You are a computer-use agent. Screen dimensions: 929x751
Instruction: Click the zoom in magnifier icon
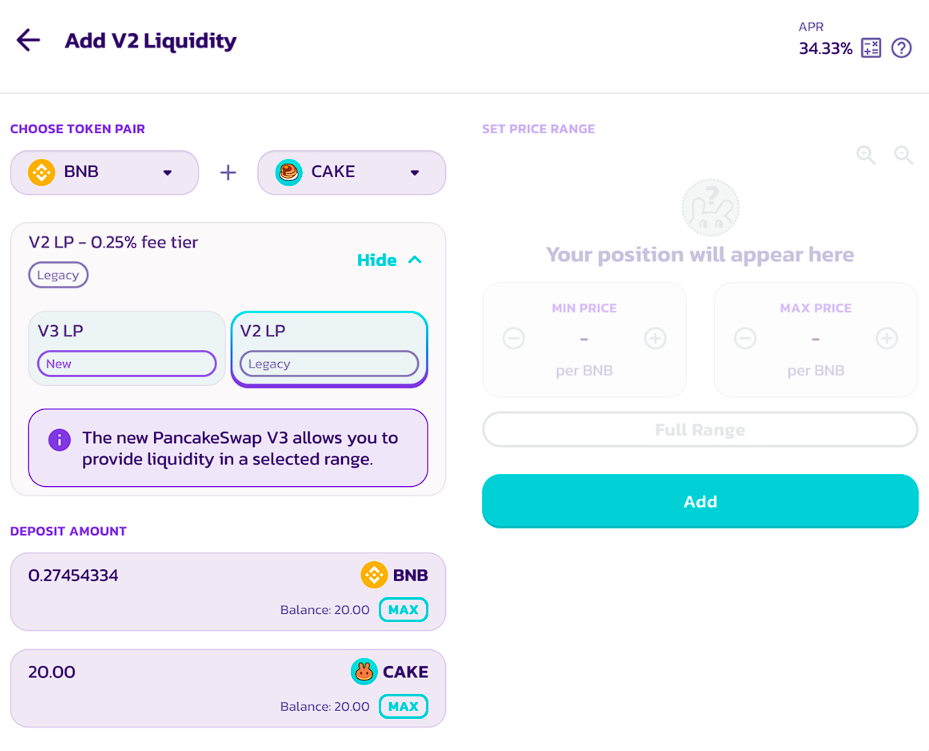[x=866, y=155]
